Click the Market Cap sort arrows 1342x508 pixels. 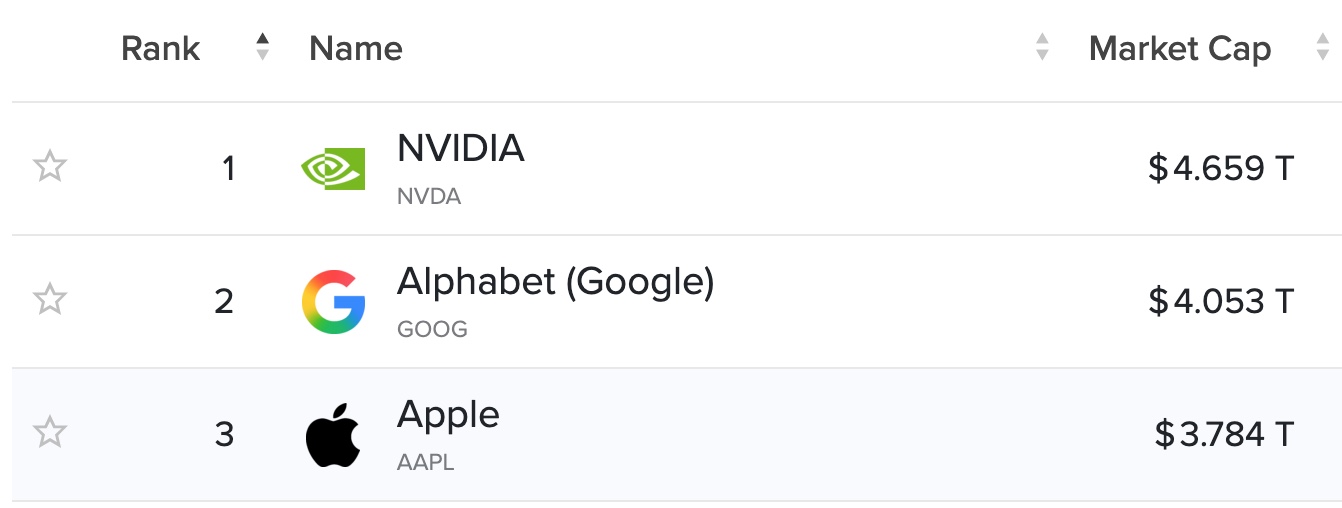1322,47
